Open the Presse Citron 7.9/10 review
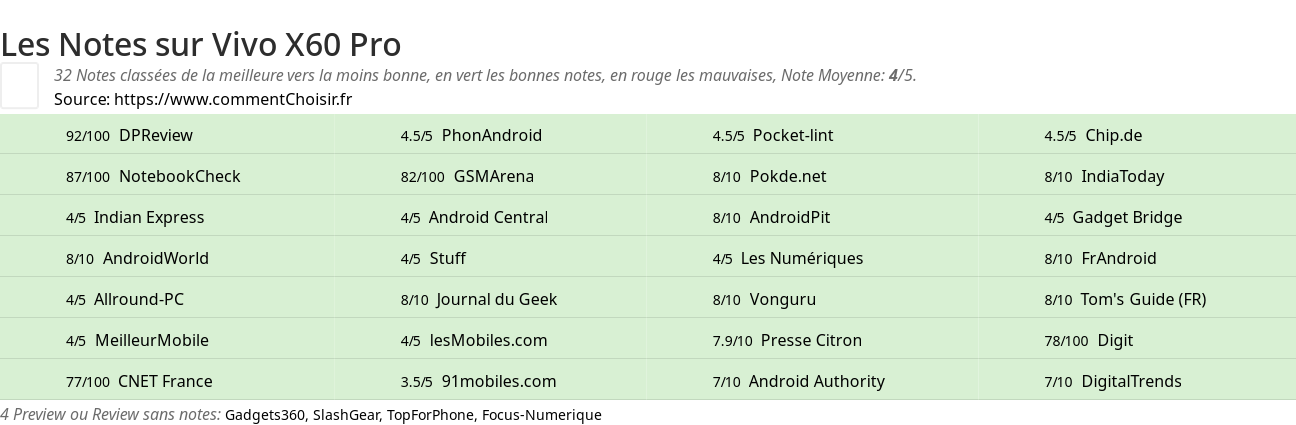The image size is (1296, 425). pyautogui.click(x=787, y=340)
